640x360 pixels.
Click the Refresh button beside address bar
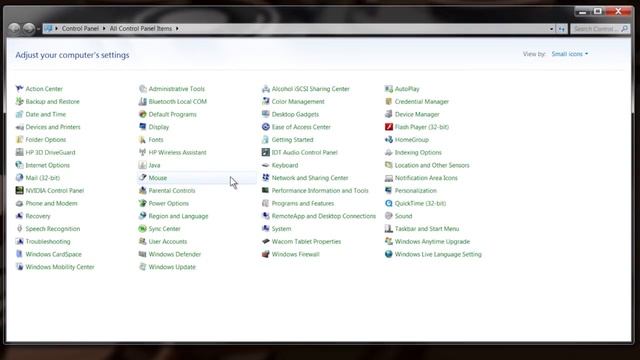click(562, 29)
